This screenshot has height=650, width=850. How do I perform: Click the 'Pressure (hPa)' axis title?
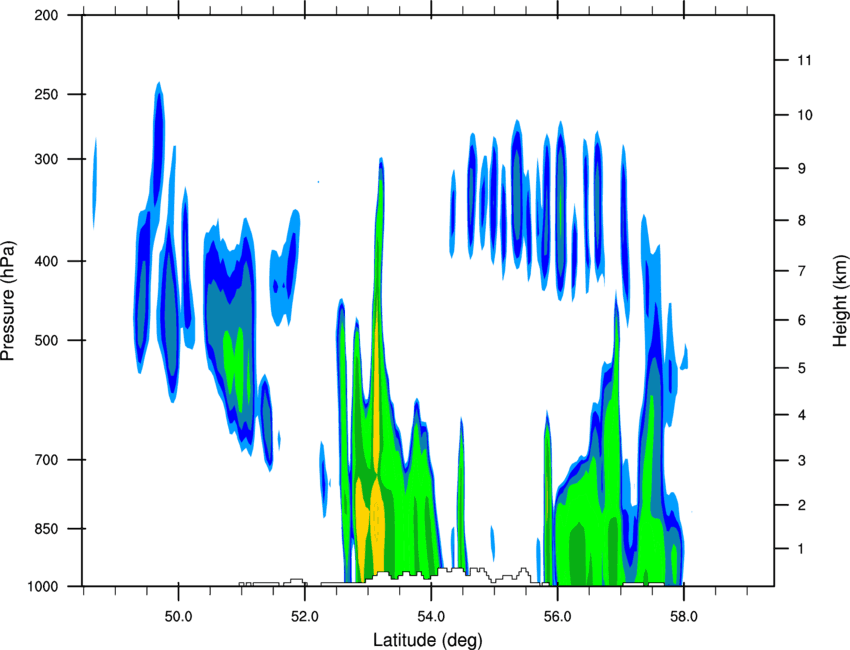click(x=8, y=301)
